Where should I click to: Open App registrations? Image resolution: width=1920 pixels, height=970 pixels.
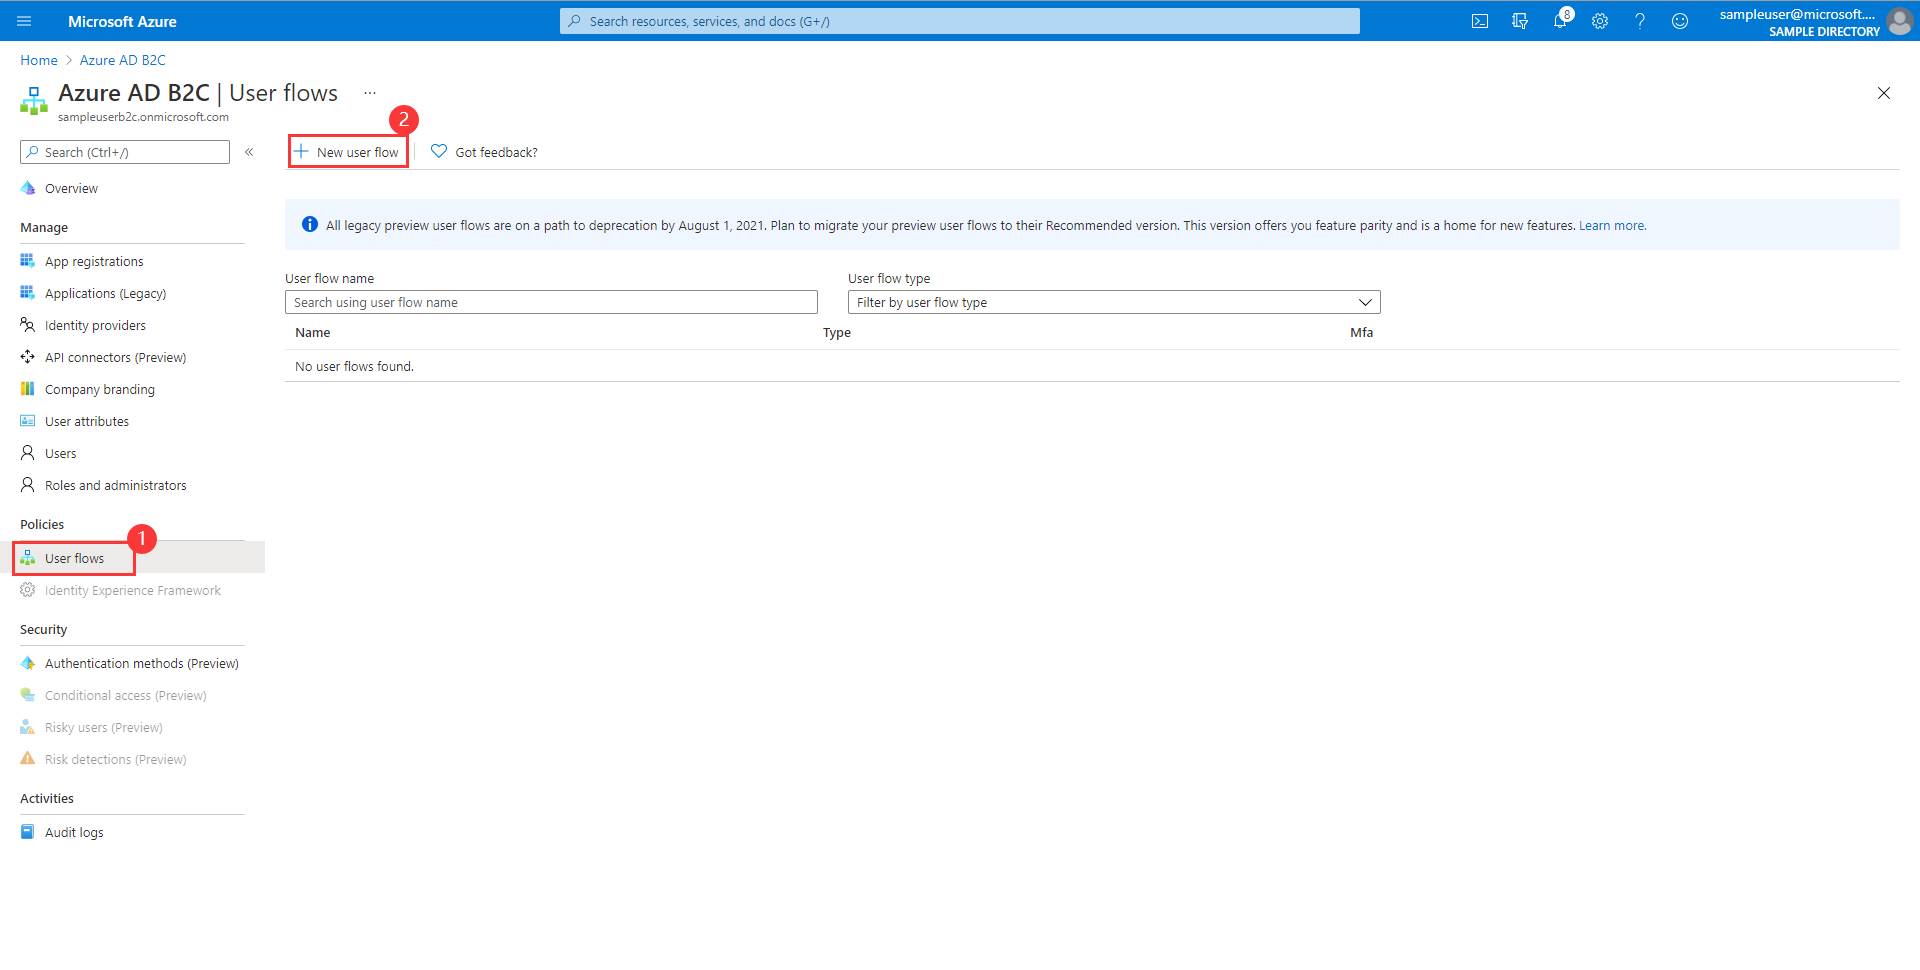(x=94, y=261)
